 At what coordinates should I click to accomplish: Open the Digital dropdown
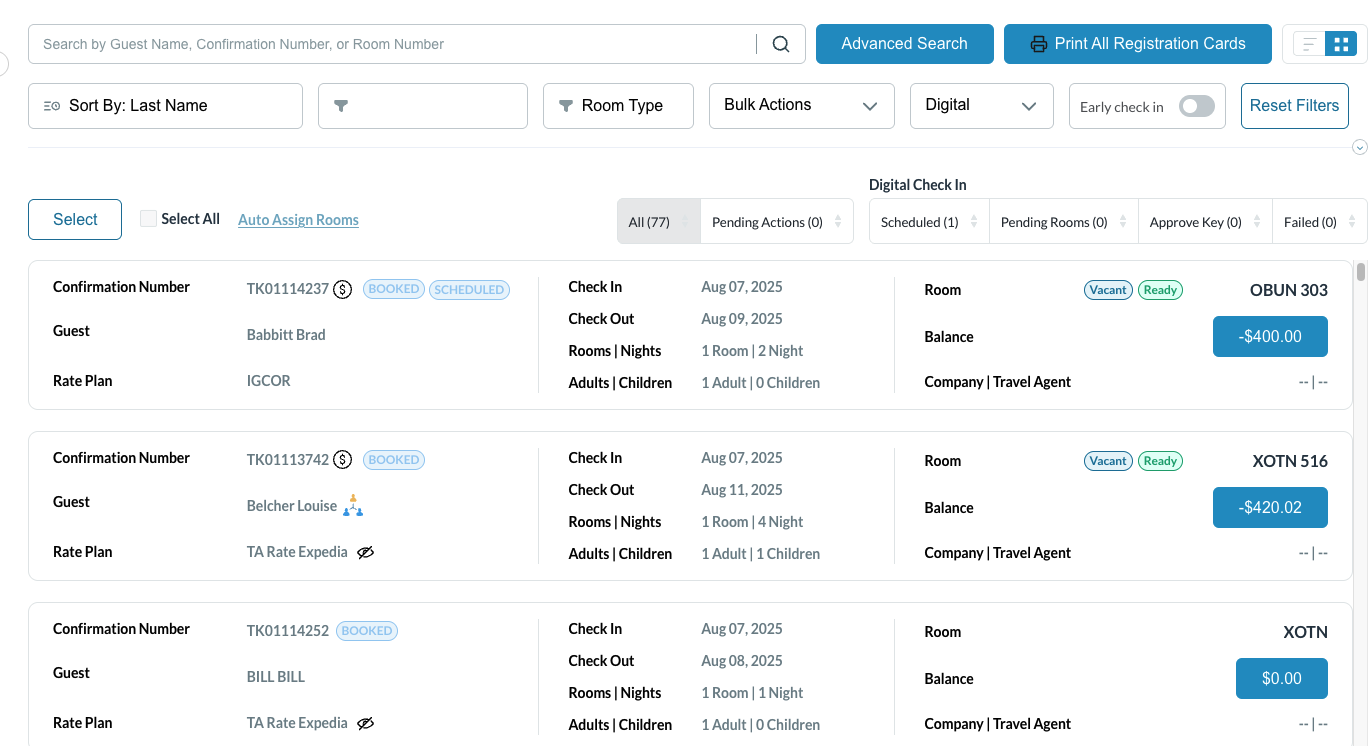tap(981, 106)
